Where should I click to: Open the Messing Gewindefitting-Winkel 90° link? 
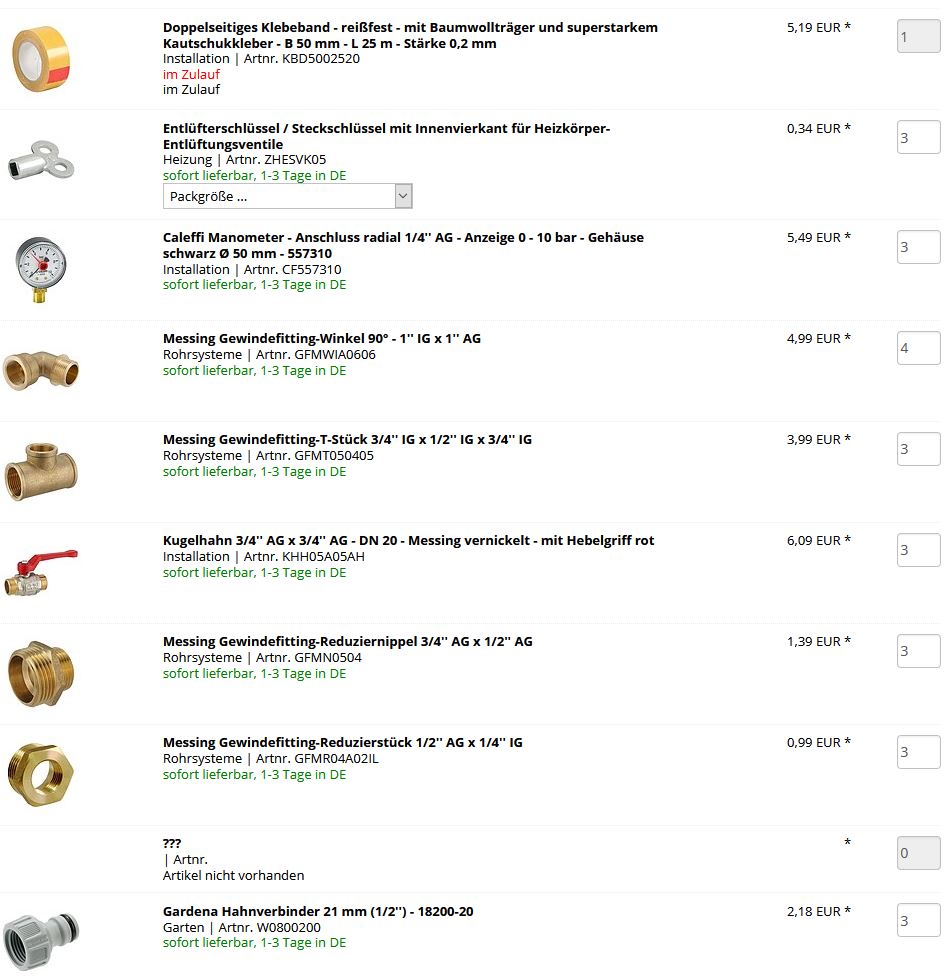tap(322, 338)
